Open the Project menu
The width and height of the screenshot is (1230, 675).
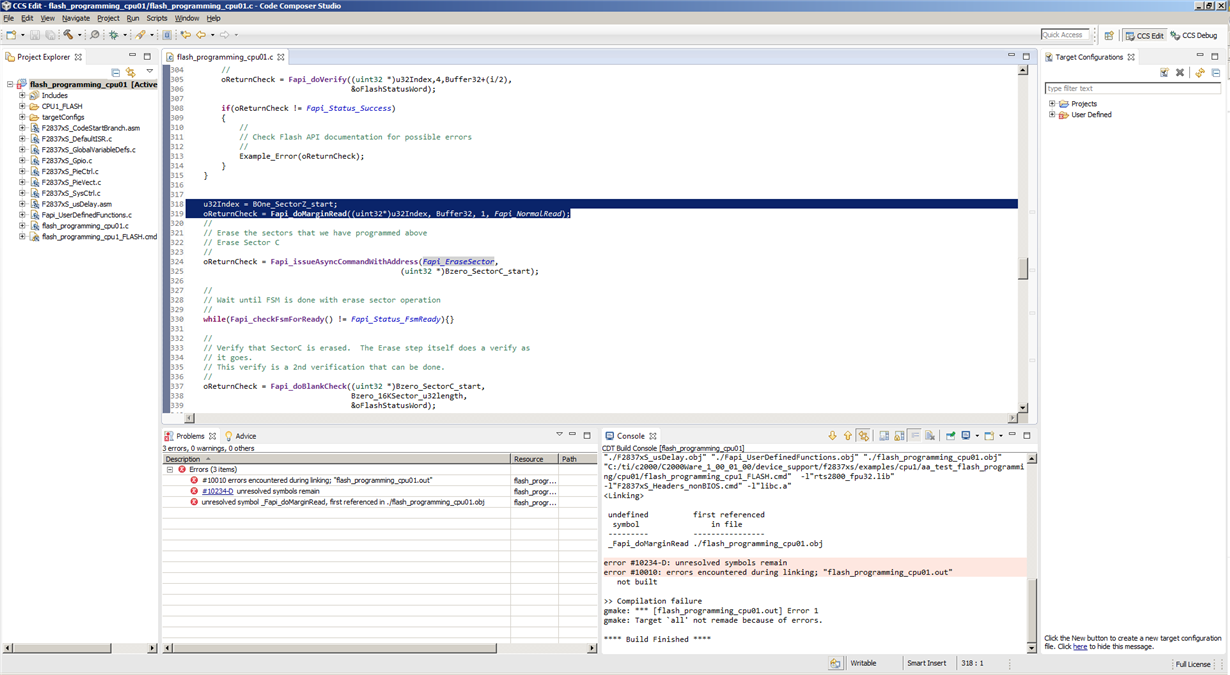click(108, 18)
